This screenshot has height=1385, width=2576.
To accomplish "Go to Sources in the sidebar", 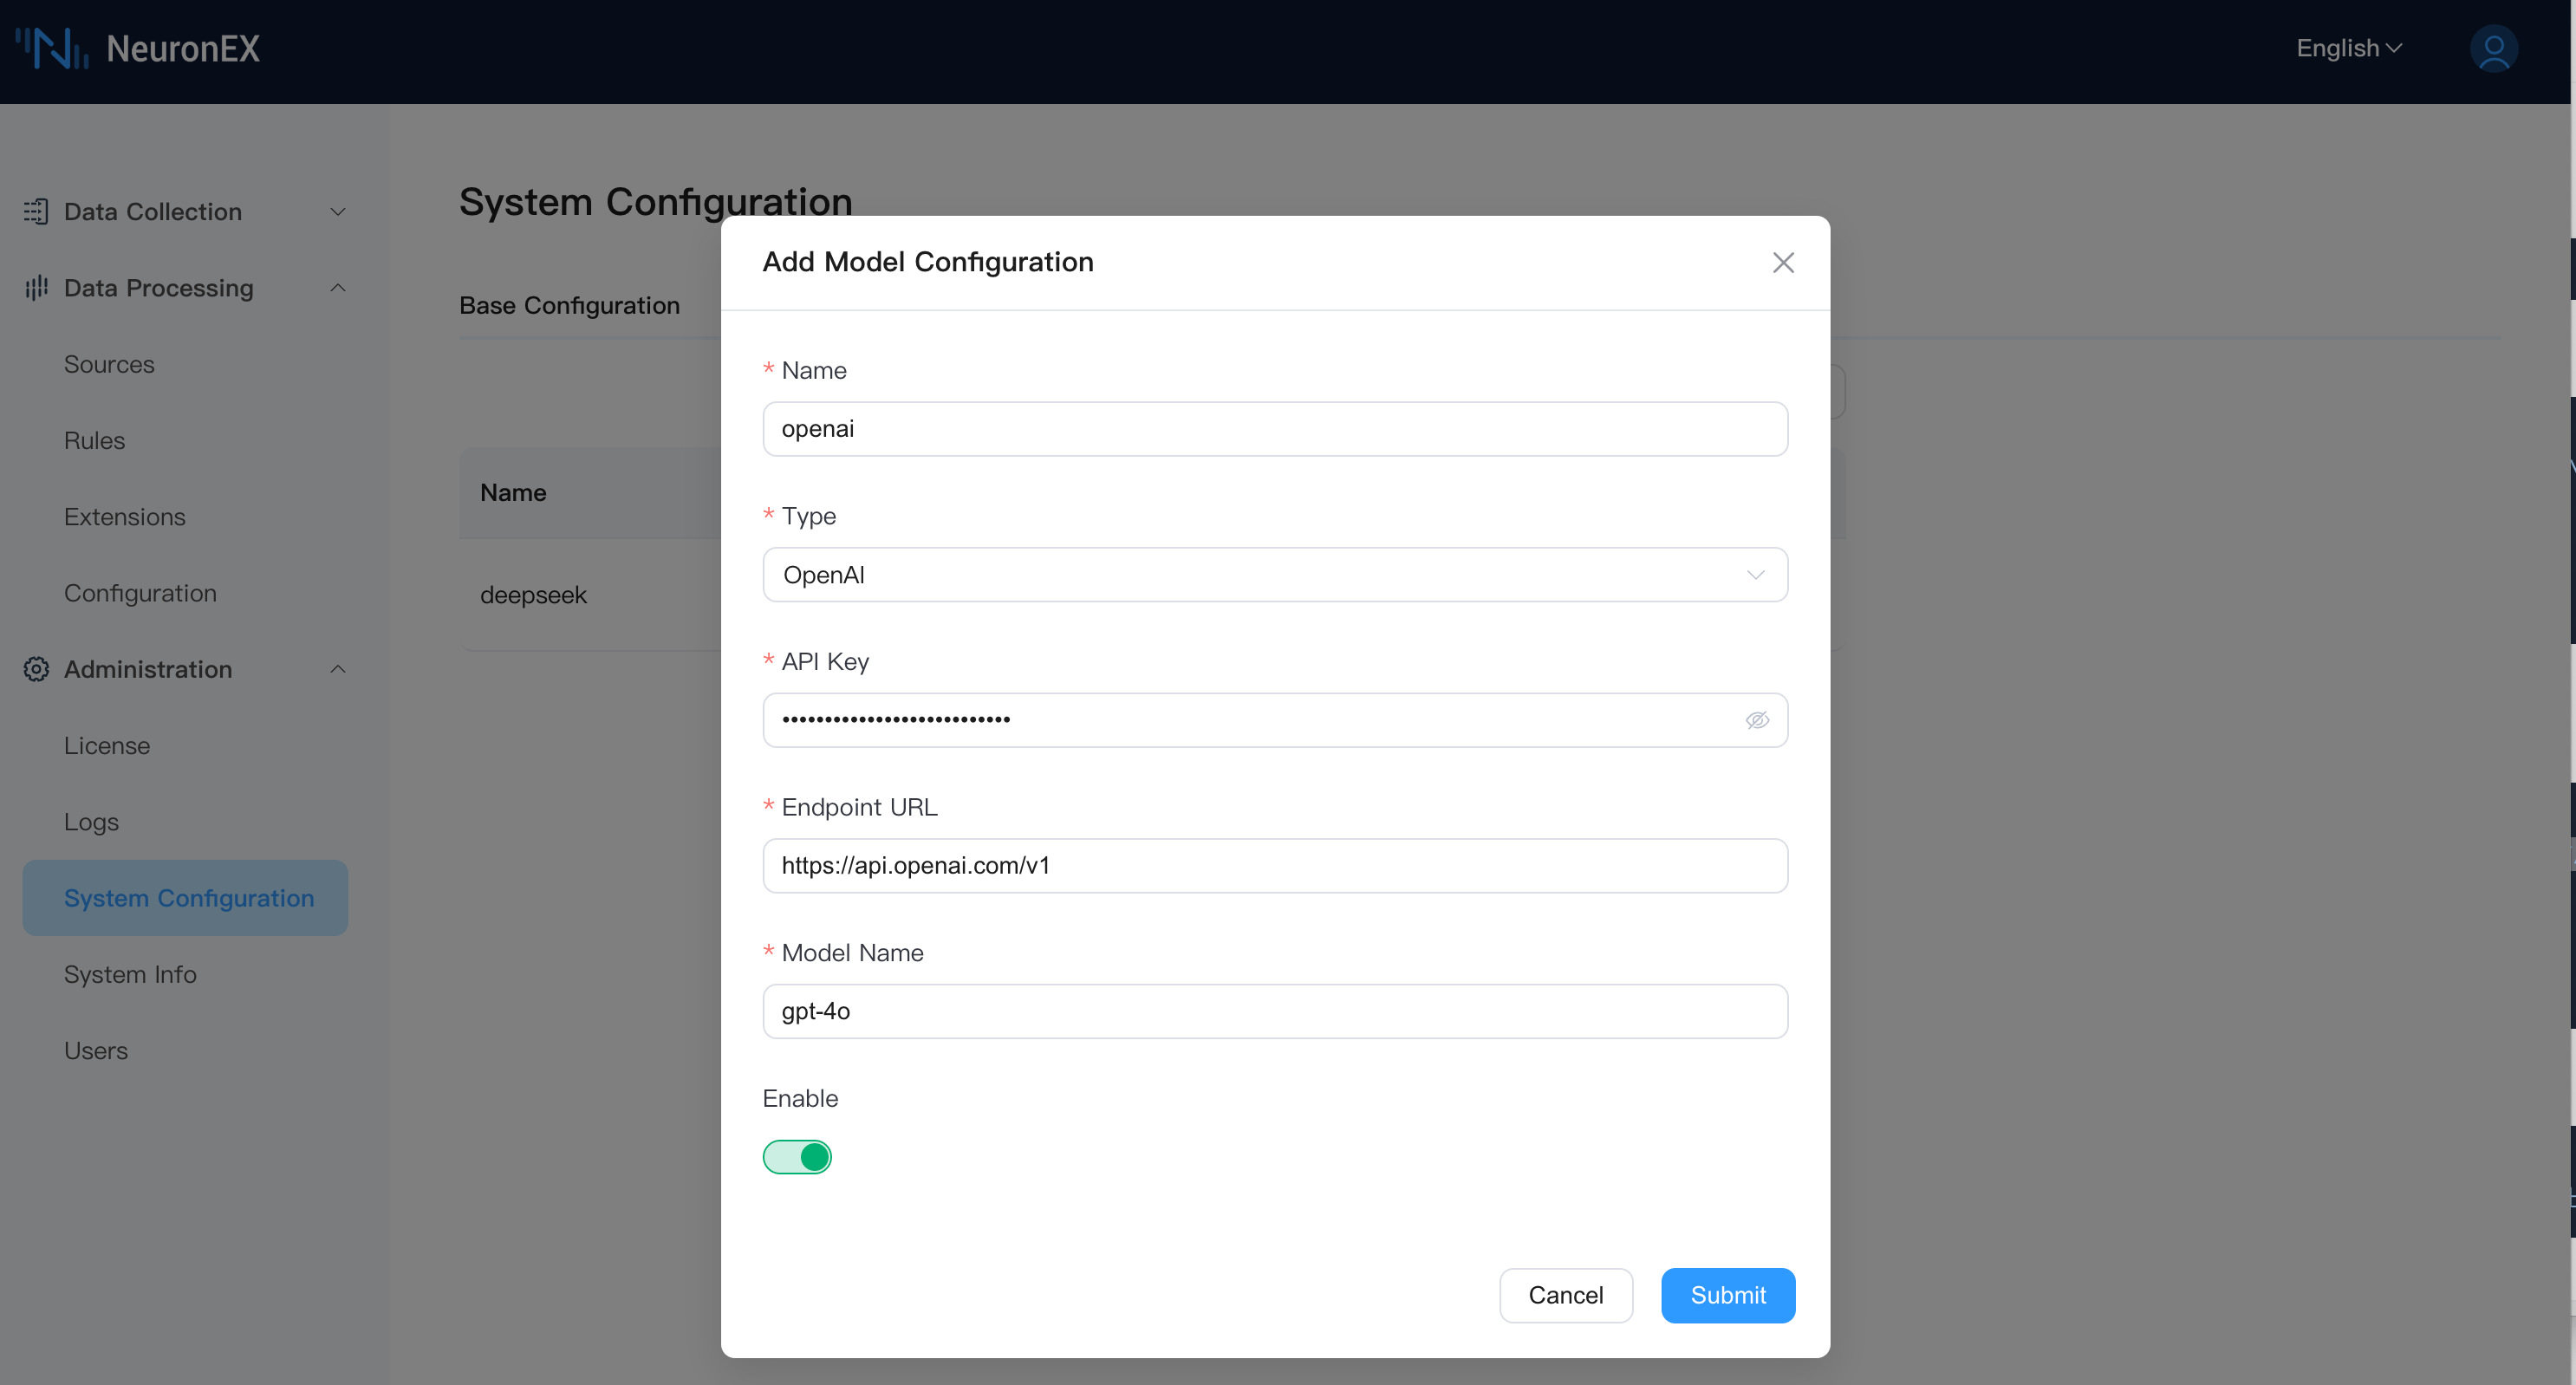I will [109, 364].
